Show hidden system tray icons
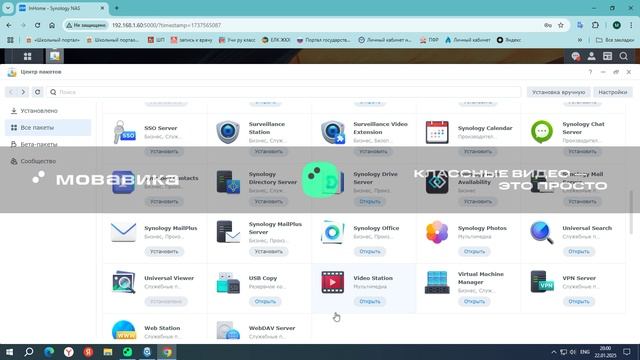 tap(553, 352)
